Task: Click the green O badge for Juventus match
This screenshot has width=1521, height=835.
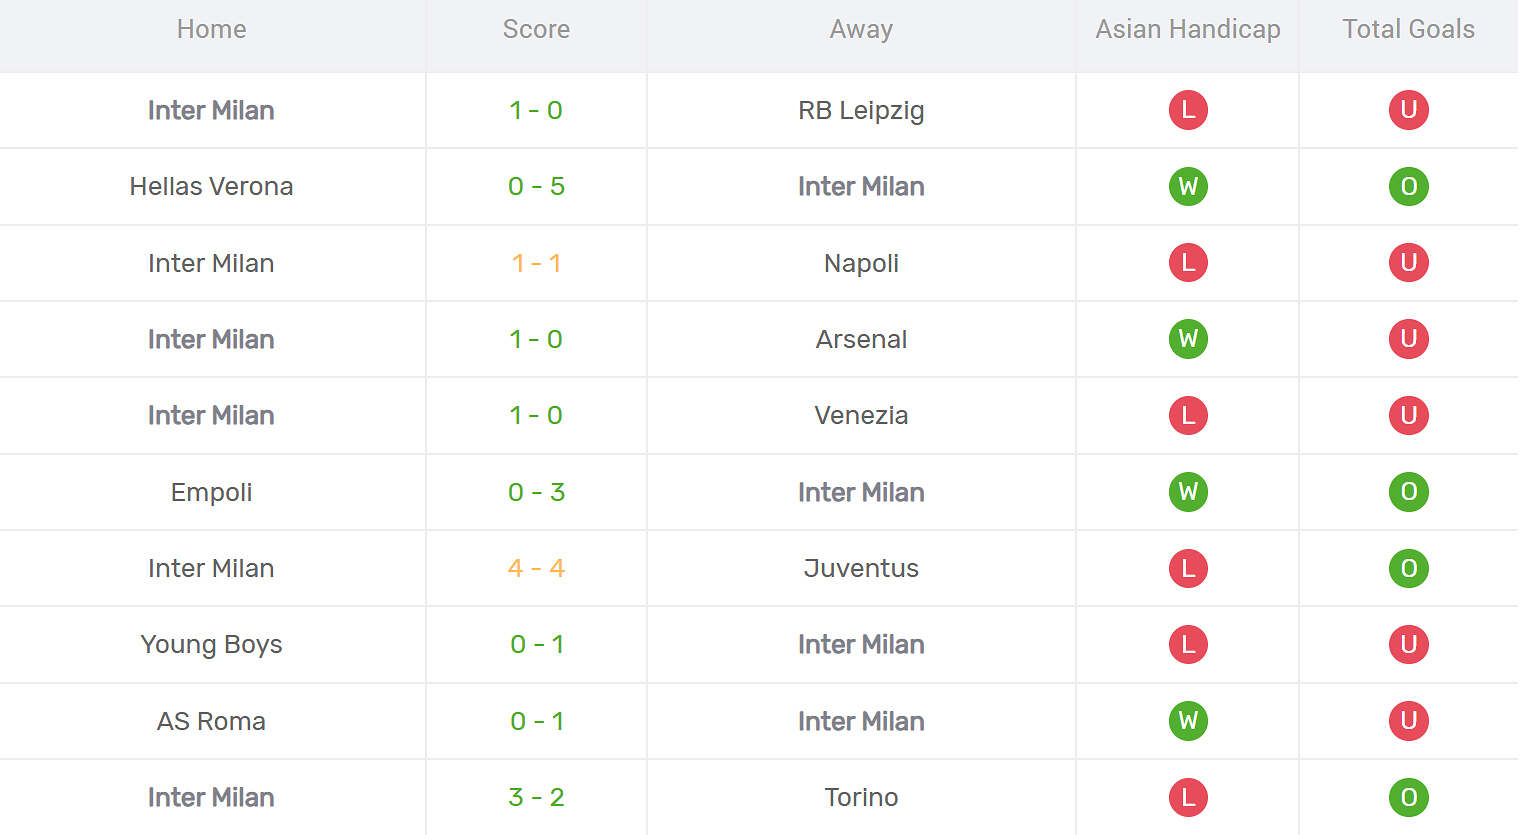Action: [x=1408, y=568]
